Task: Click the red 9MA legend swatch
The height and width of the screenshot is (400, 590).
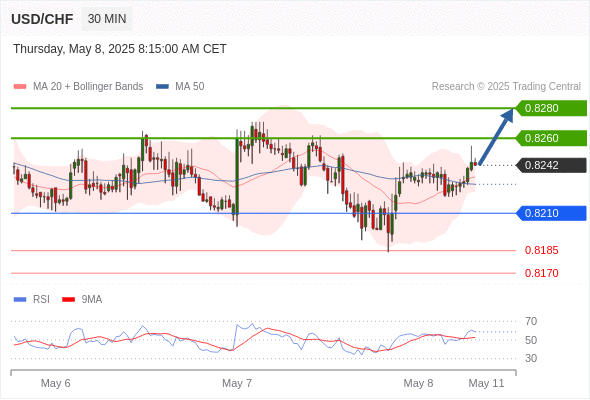Action: point(68,300)
